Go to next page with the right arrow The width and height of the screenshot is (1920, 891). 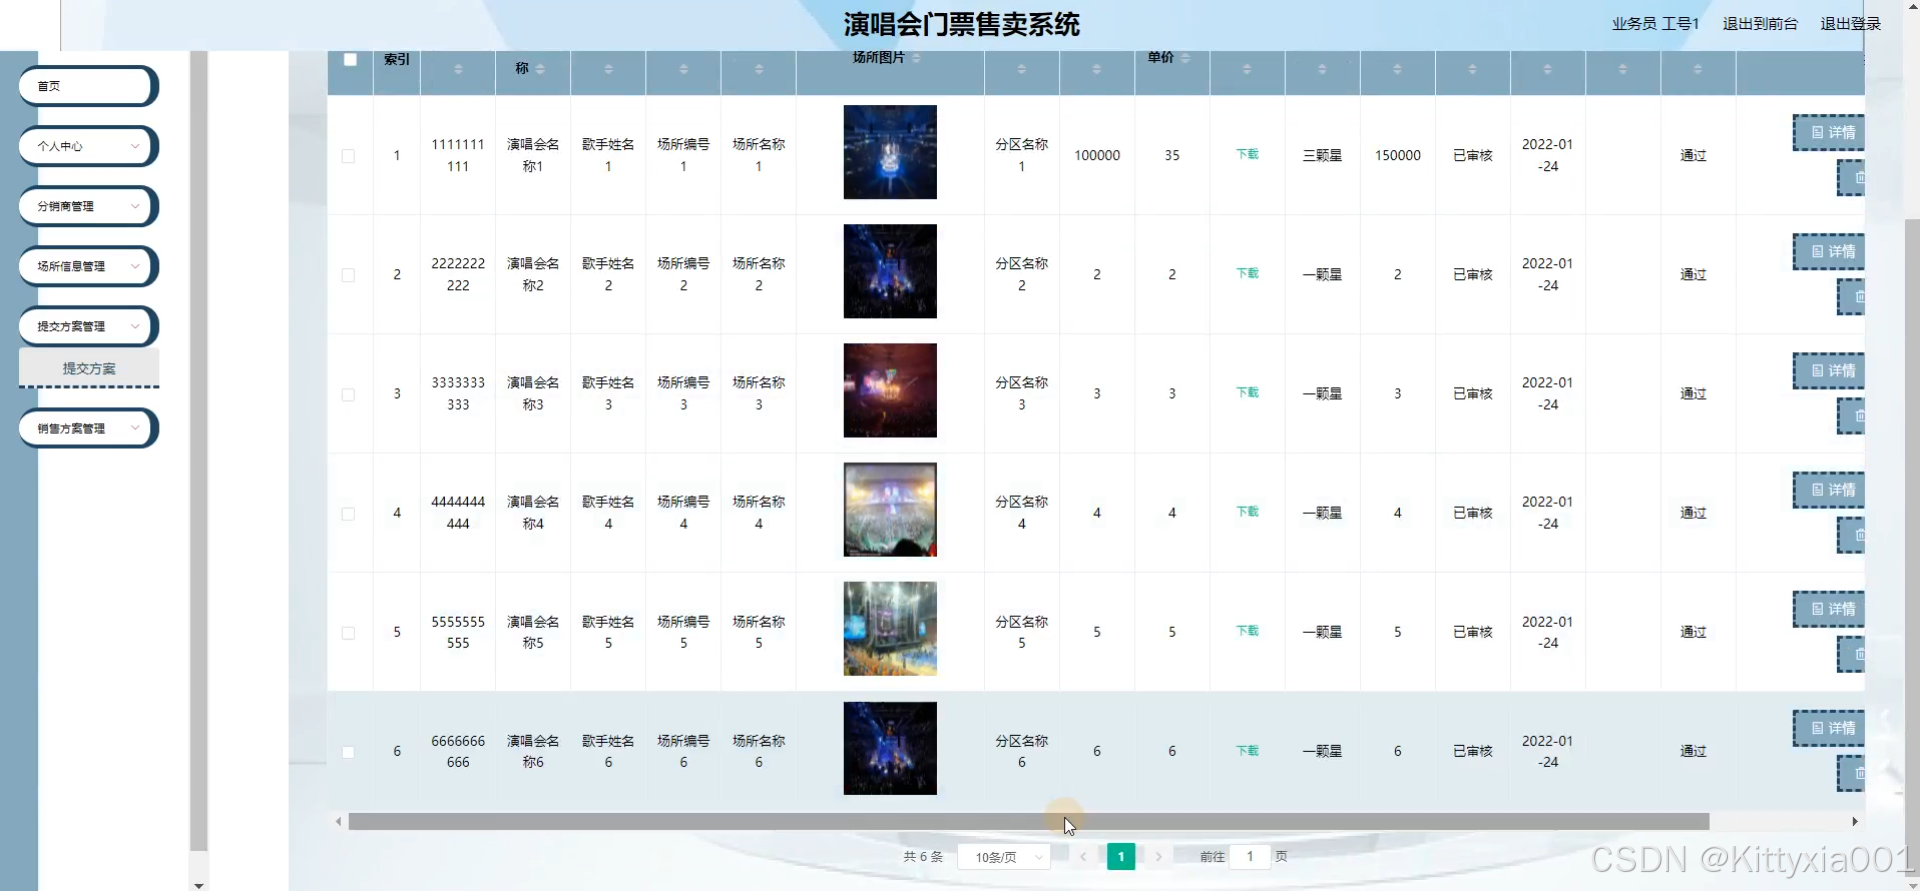point(1159,857)
